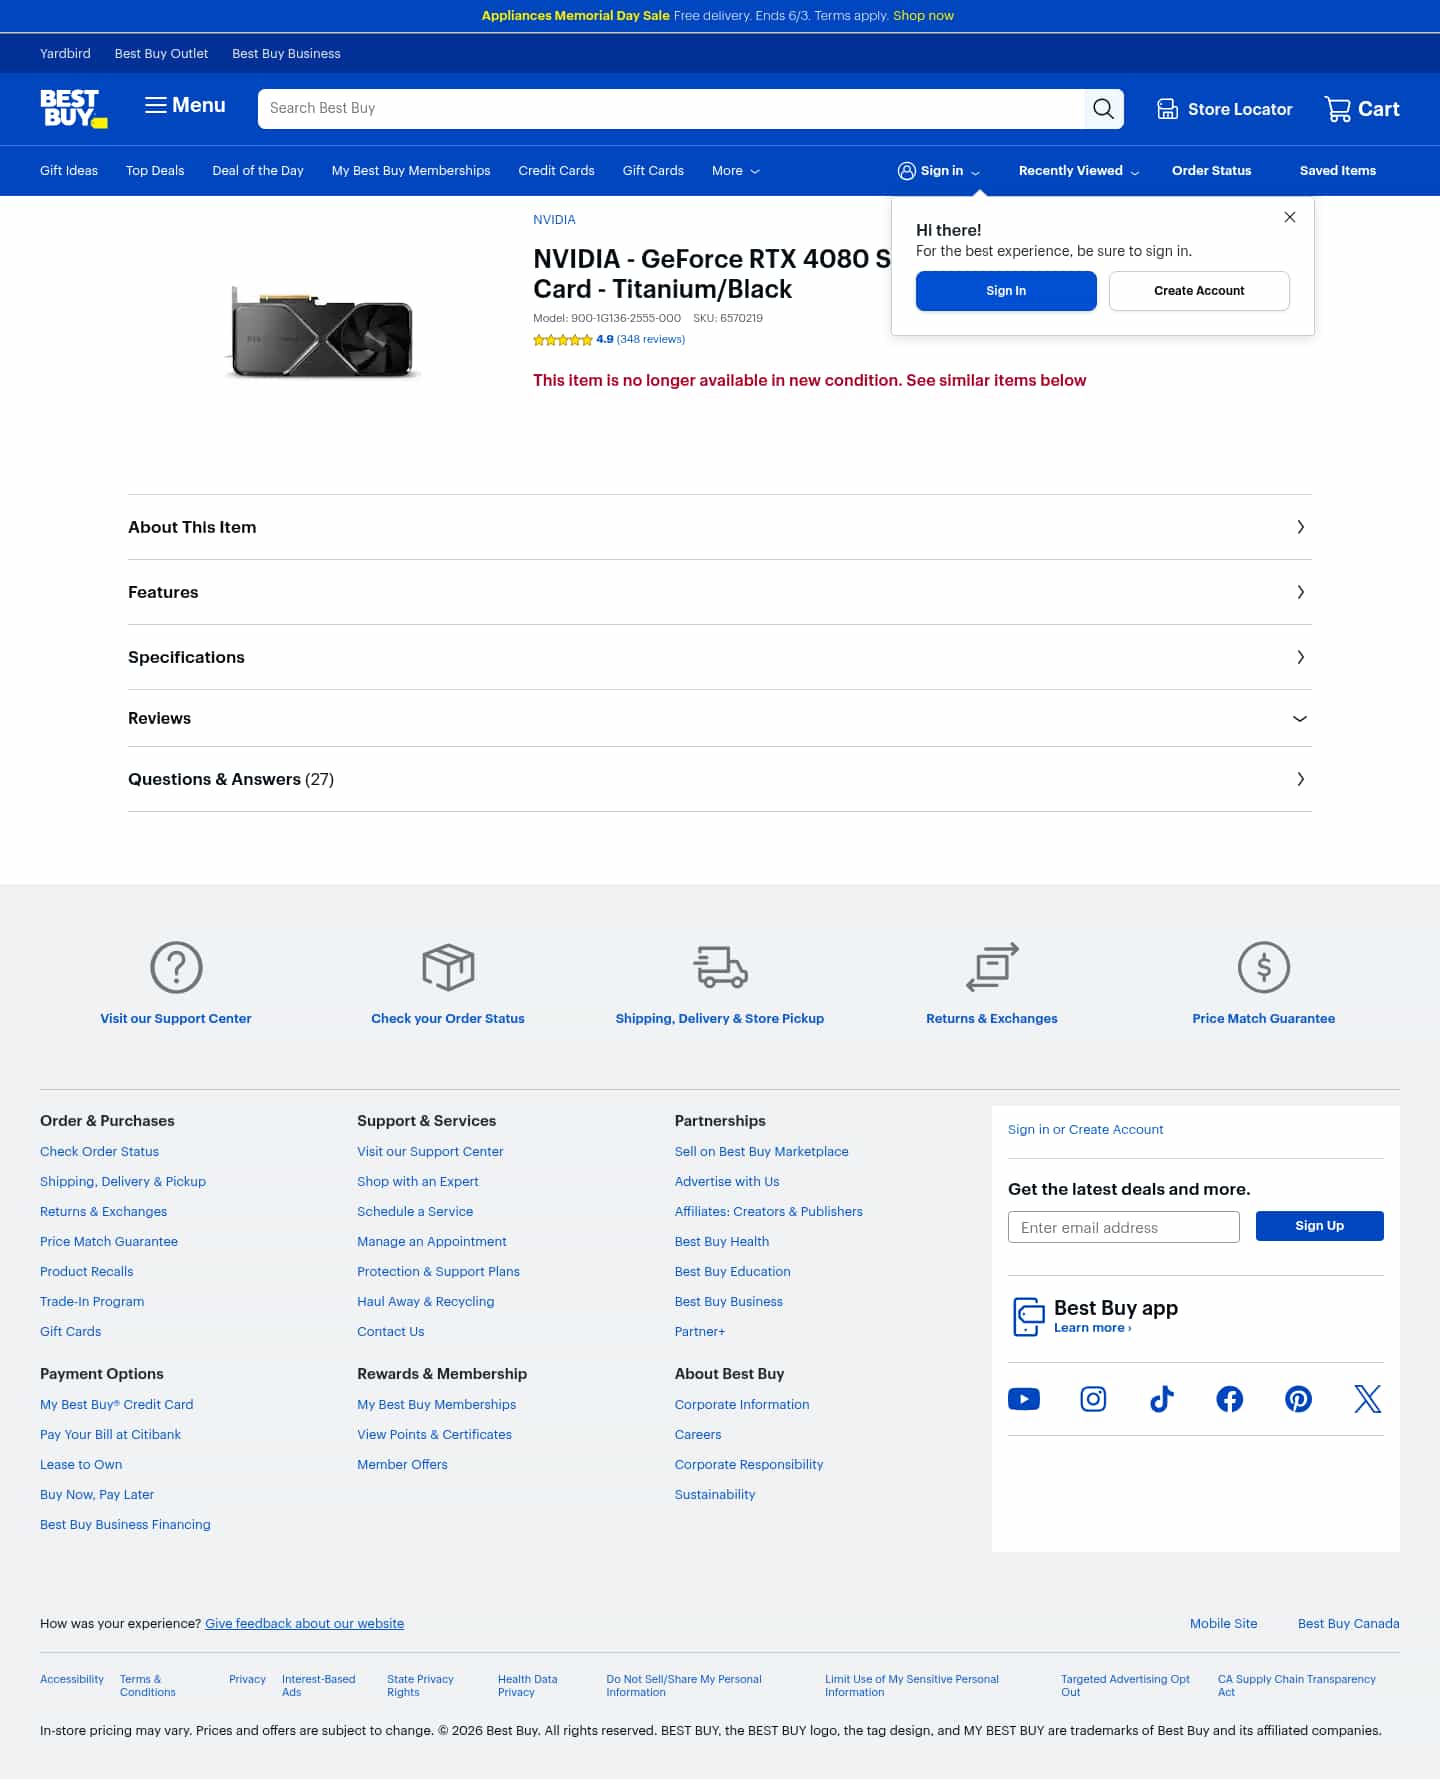Open Best Buy Instagram page

(x=1093, y=1399)
